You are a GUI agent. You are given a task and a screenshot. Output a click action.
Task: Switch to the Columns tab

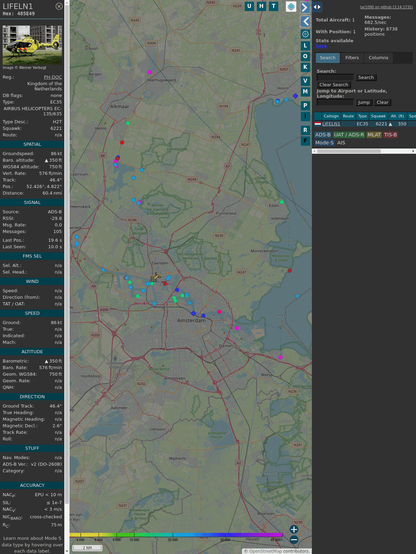[378, 58]
